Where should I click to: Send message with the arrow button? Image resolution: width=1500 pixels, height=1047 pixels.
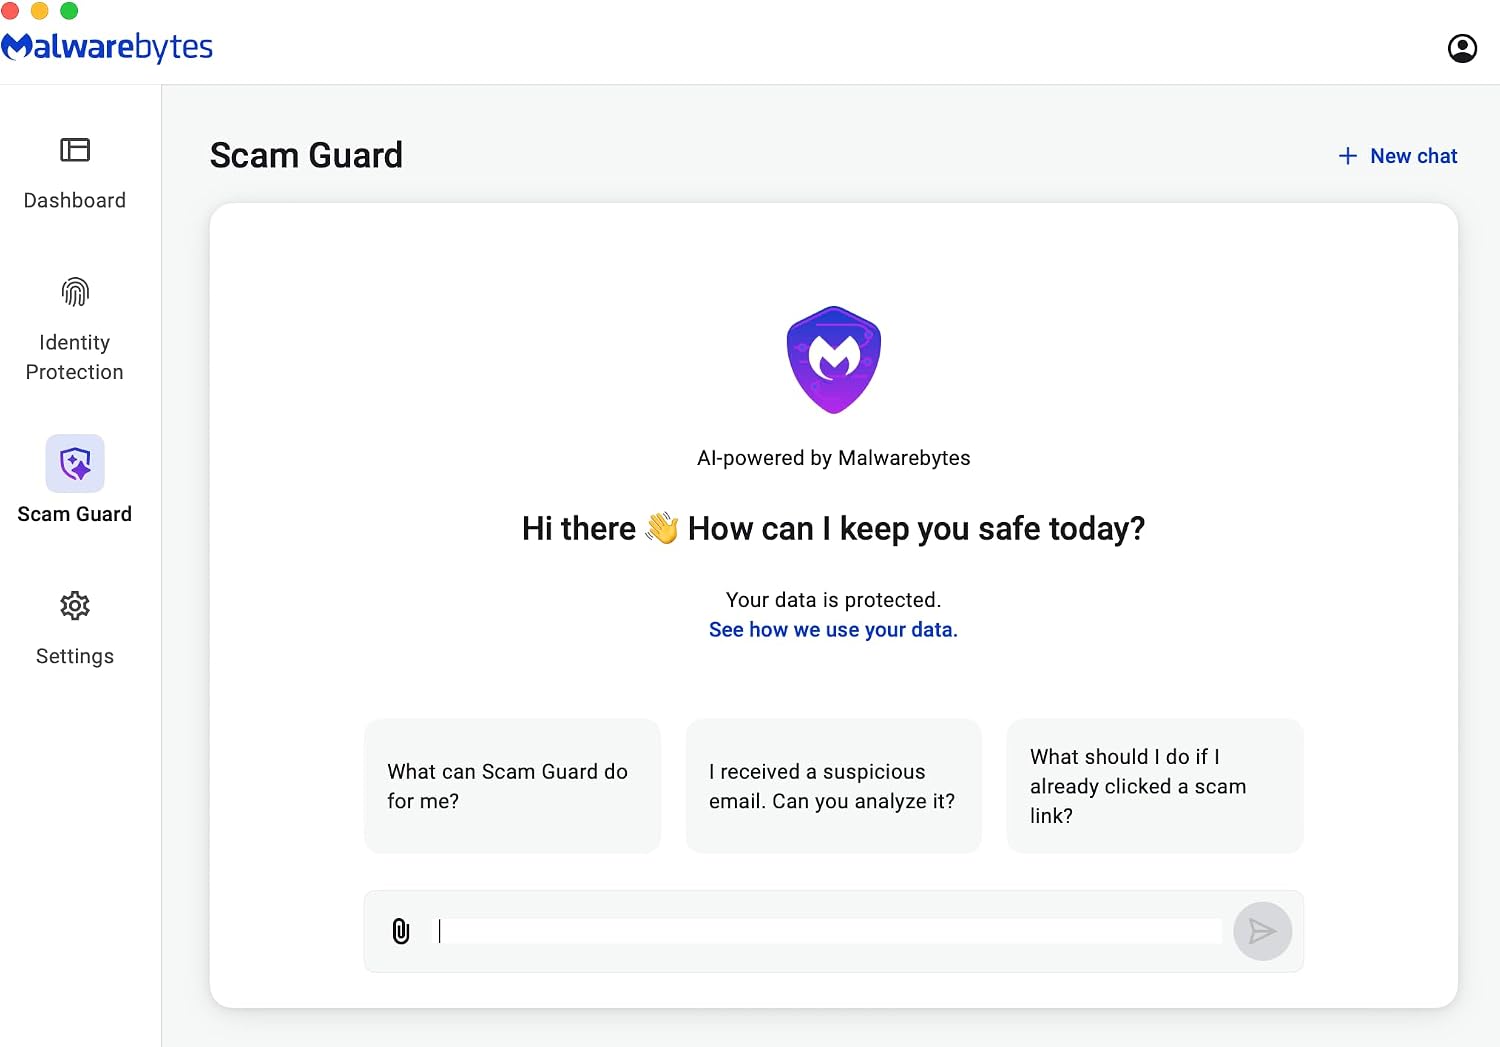point(1262,931)
